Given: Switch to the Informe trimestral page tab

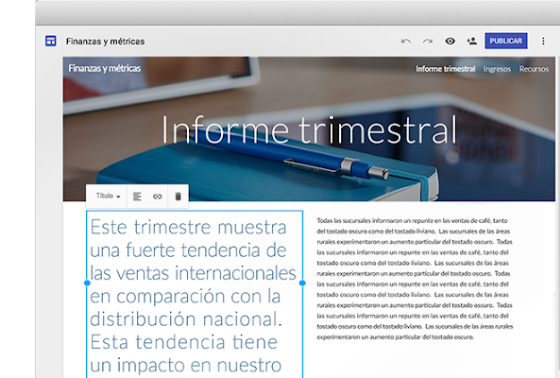Looking at the screenshot, I should pos(445,69).
